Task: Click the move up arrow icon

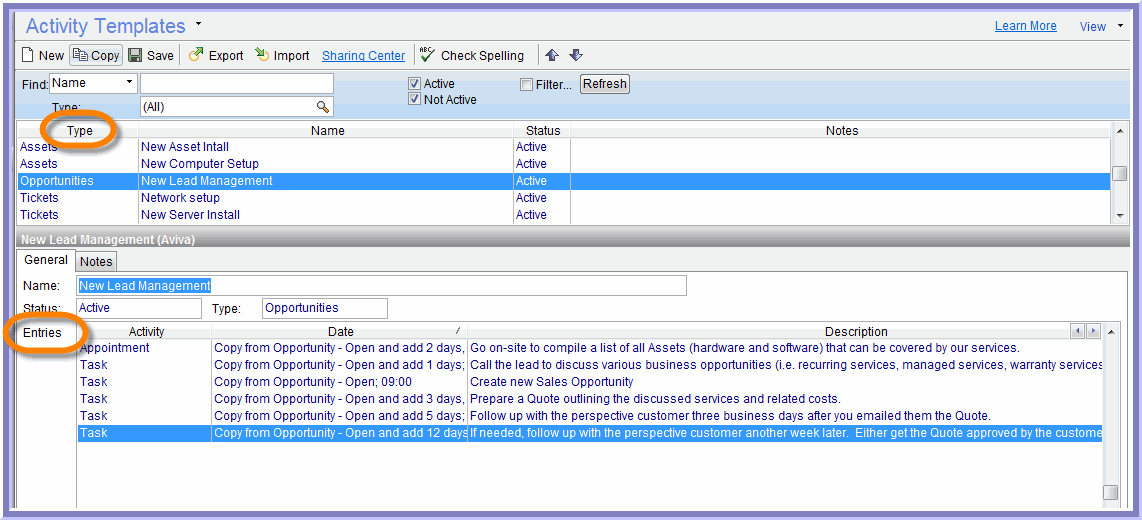Action: click(x=552, y=56)
